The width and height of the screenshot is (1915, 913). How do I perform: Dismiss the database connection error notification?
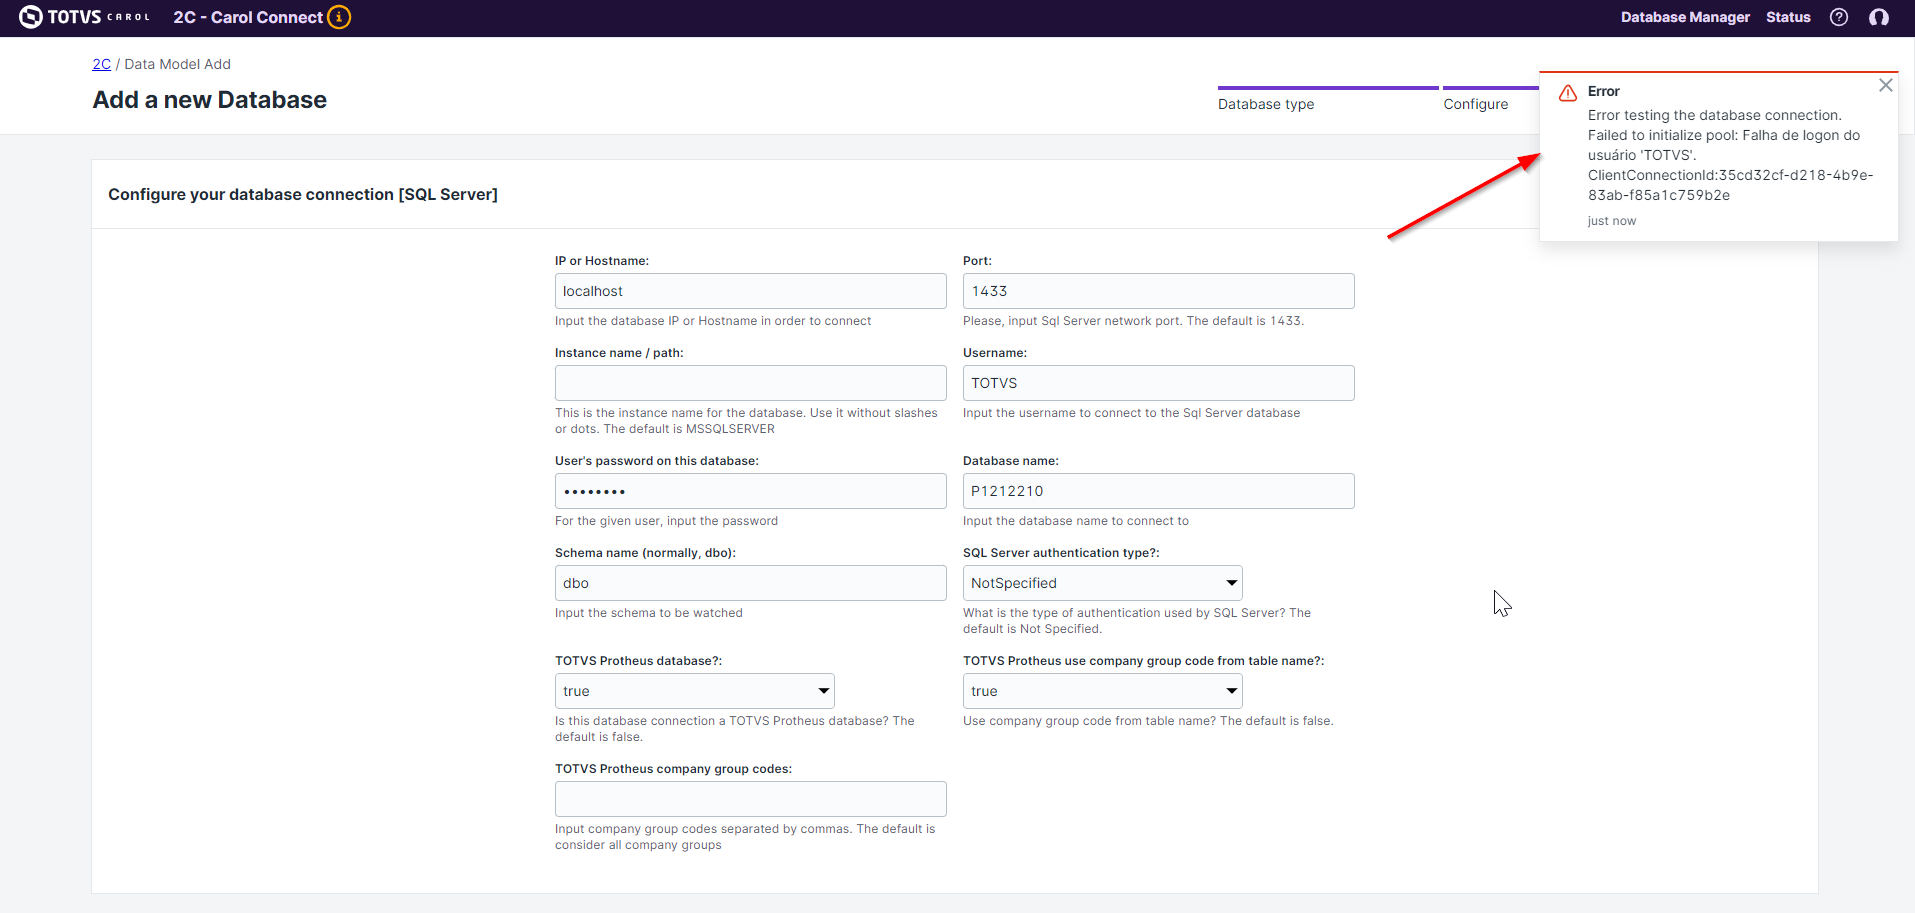[x=1886, y=85]
